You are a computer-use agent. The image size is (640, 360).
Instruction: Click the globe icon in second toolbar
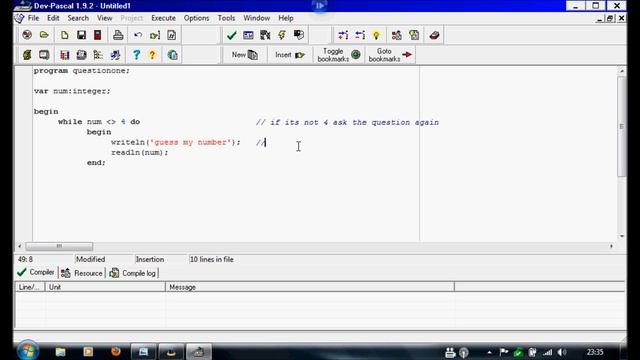[172, 55]
